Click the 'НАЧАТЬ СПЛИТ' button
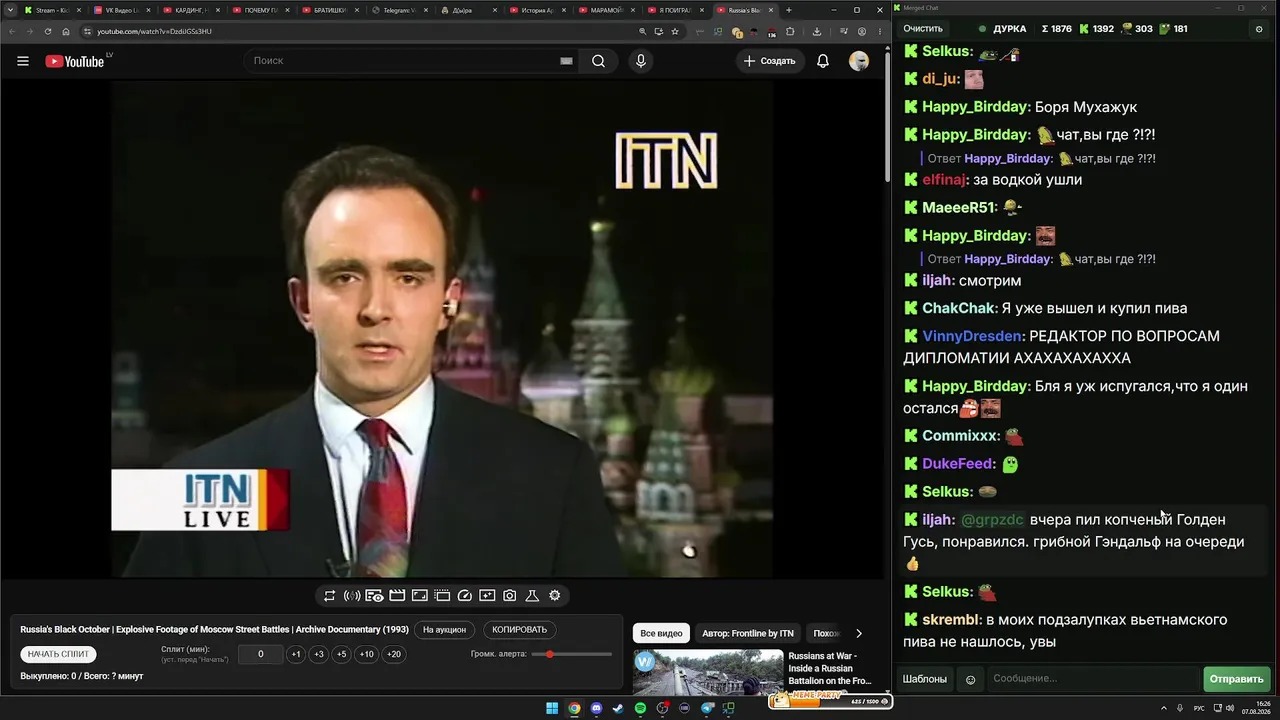This screenshot has height=720, width=1280. coord(59,654)
